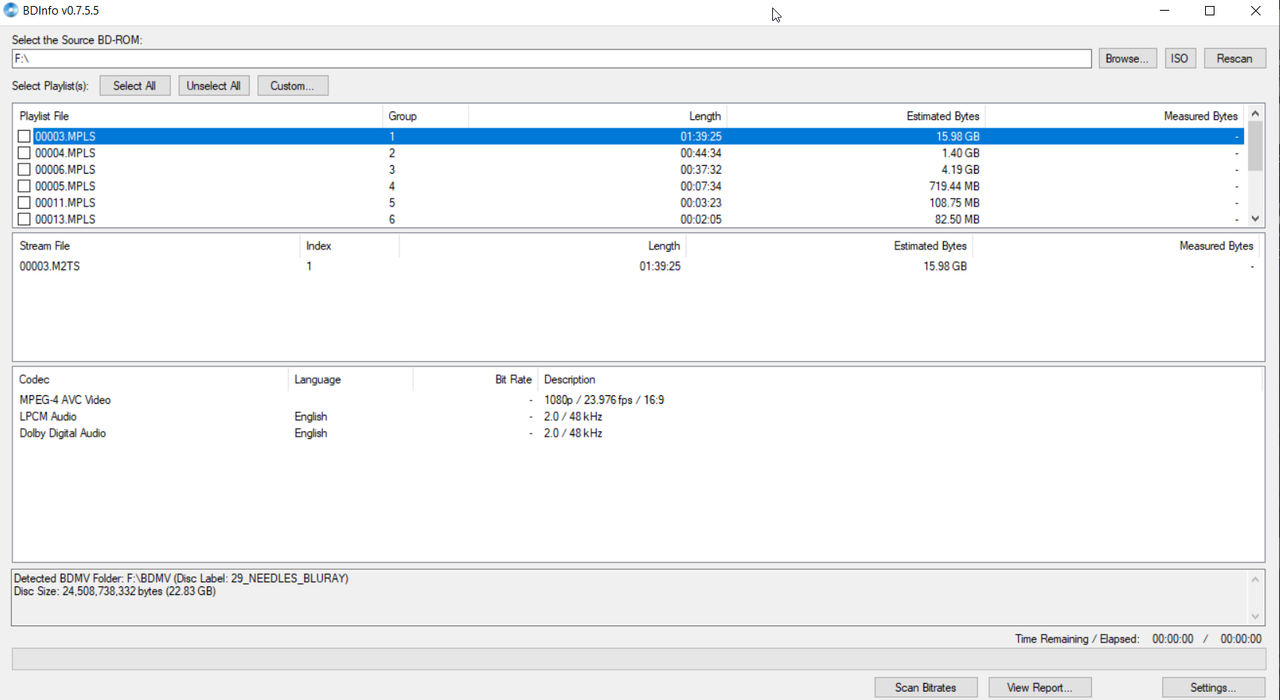Screen dimensions: 1280x700
Task: Click the Rescan button
Action: pyautogui.click(x=1235, y=58)
